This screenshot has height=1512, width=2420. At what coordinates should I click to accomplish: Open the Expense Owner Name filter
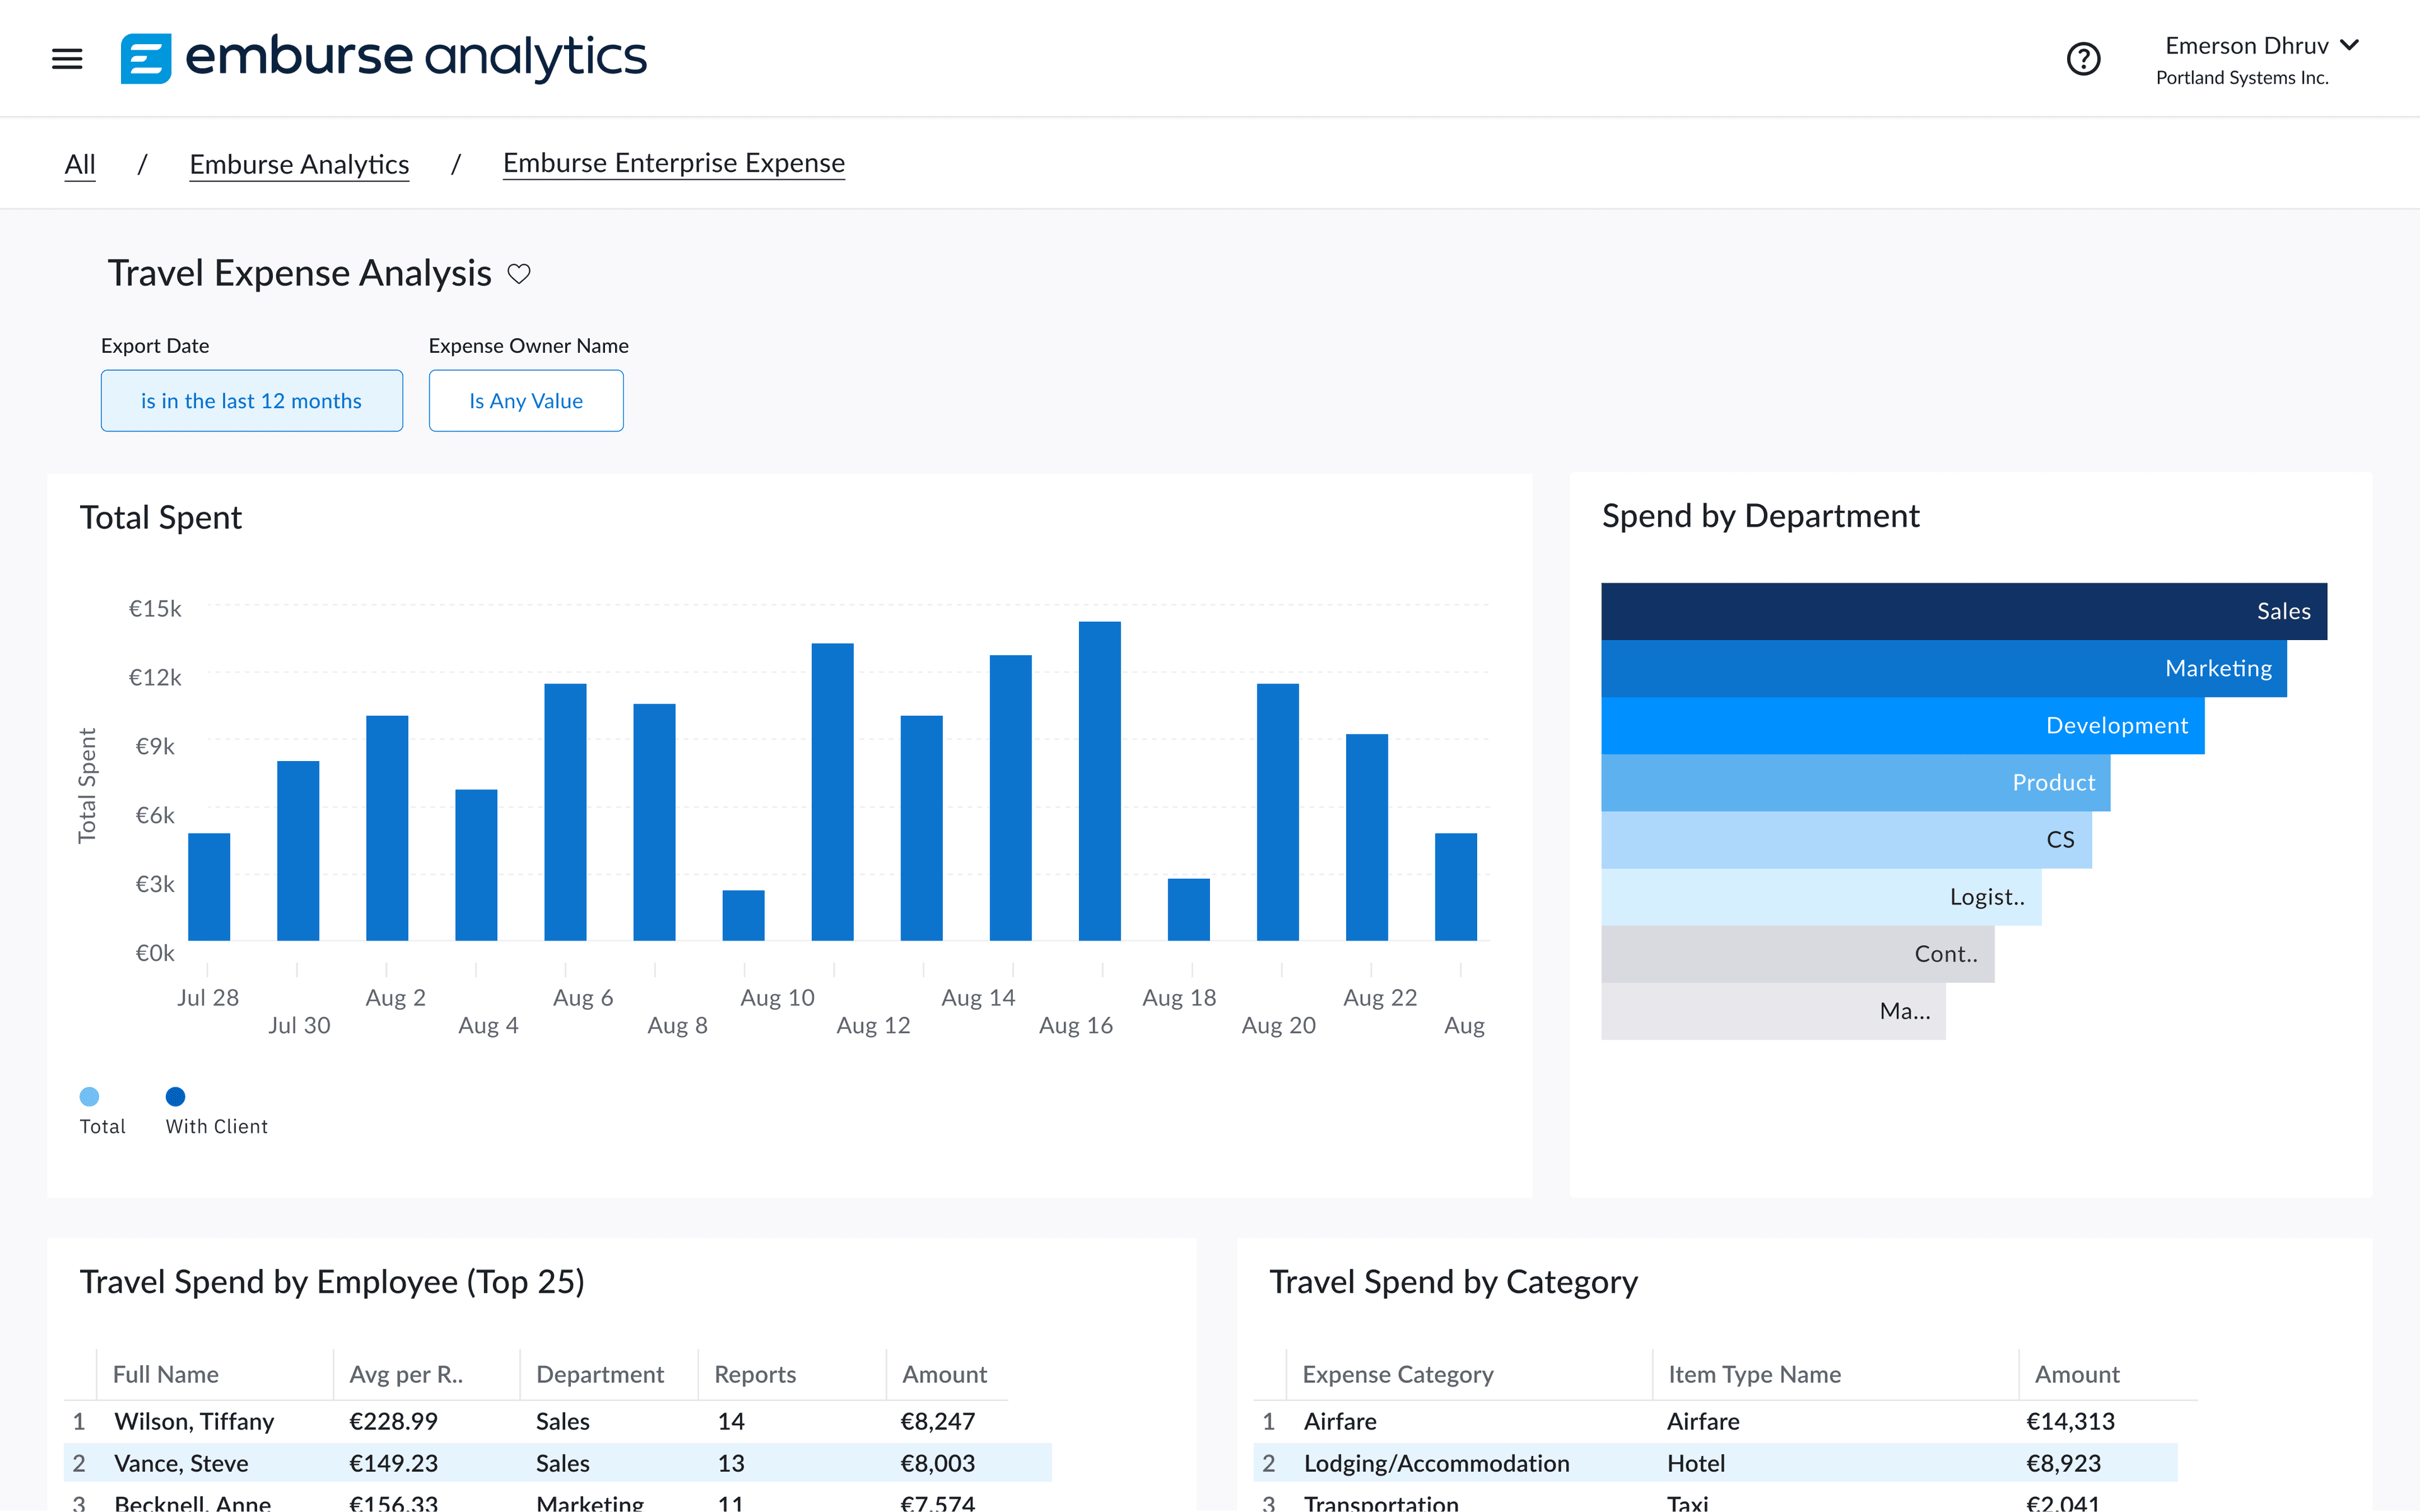[526, 401]
